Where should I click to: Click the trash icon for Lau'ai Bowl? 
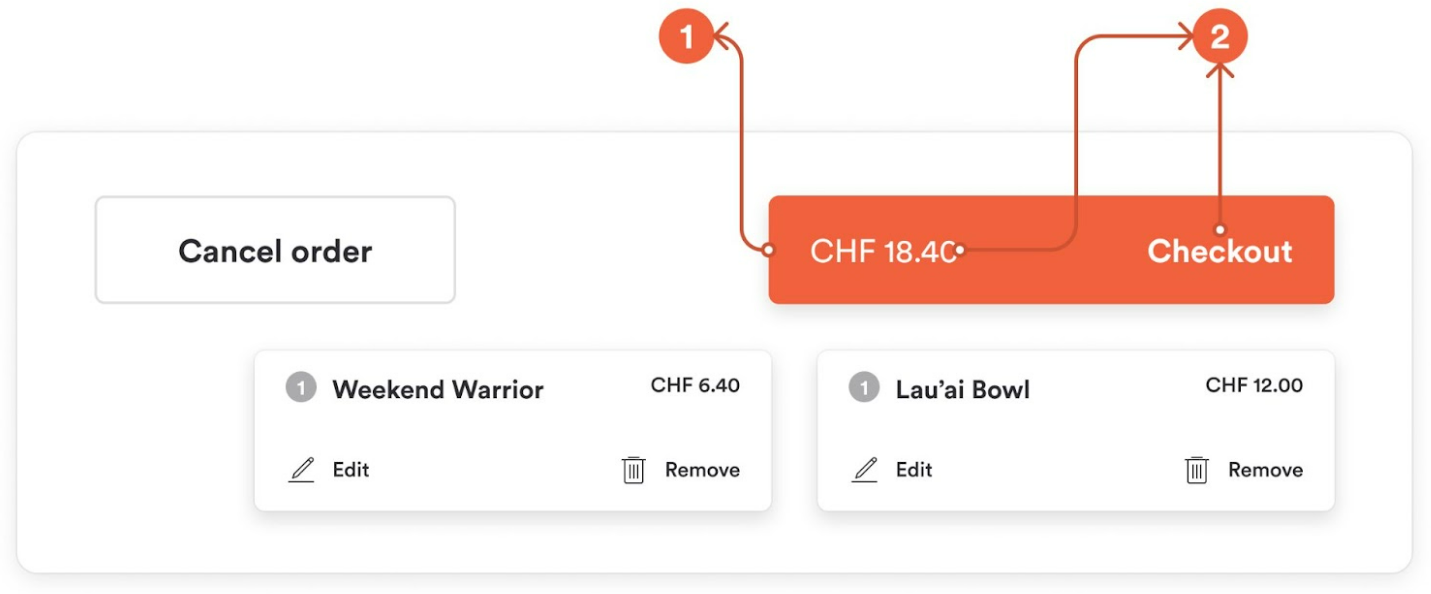(1197, 470)
